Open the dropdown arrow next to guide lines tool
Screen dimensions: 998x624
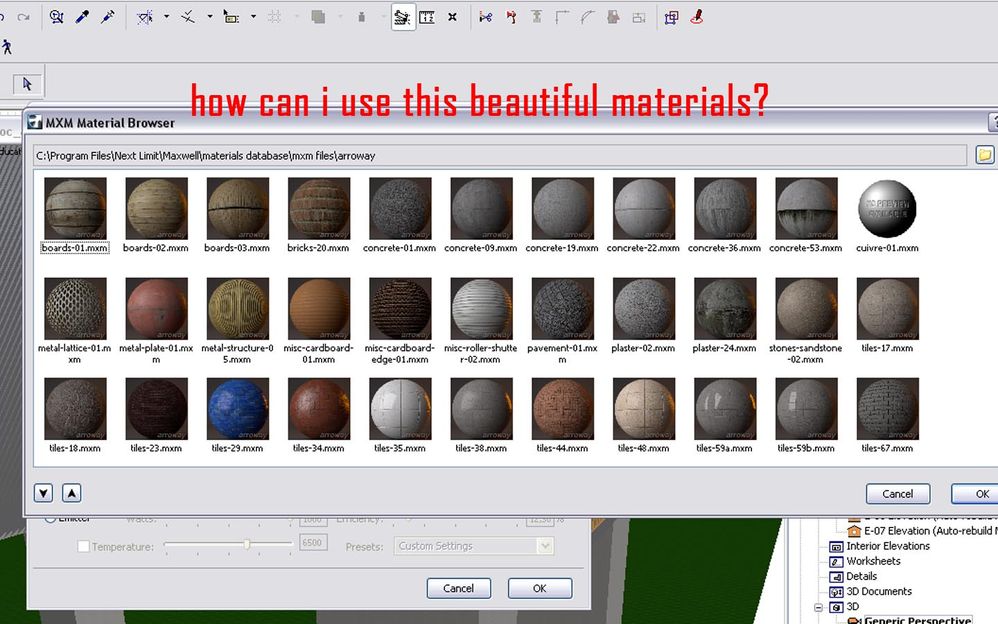click(x=166, y=17)
